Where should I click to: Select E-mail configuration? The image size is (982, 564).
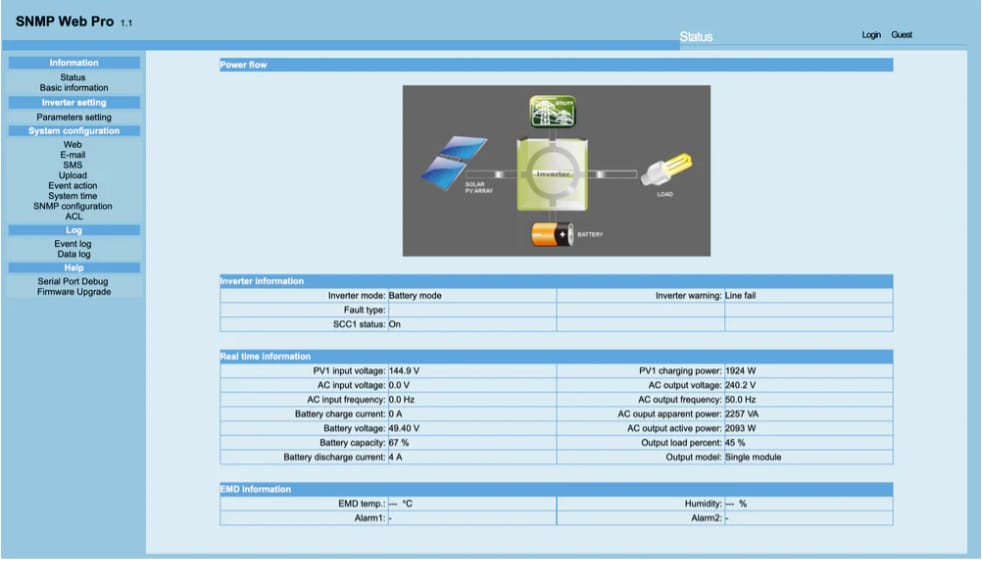(x=73, y=155)
